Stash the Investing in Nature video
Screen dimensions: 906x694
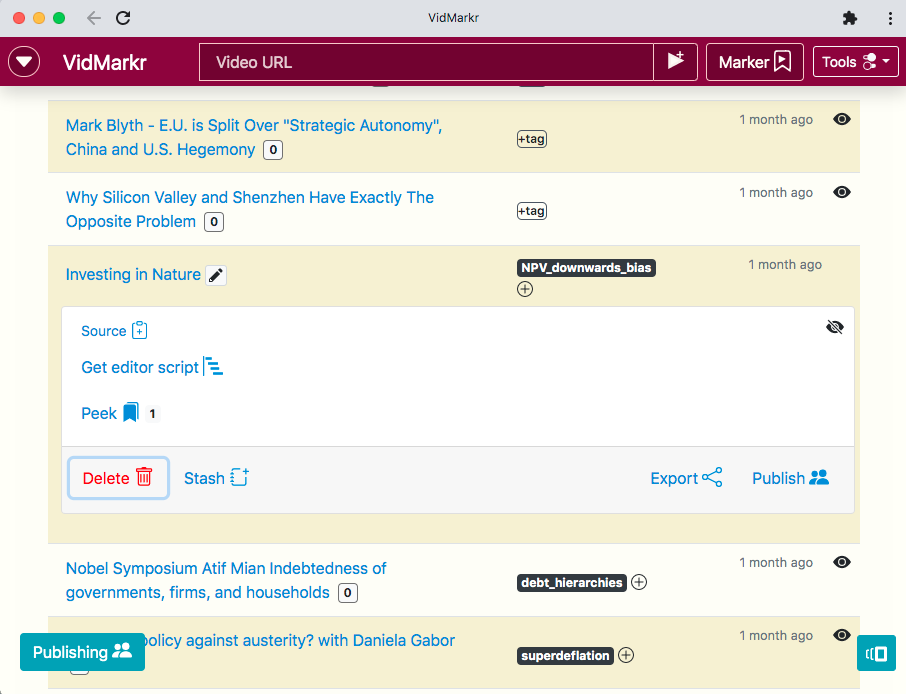point(216,478)
